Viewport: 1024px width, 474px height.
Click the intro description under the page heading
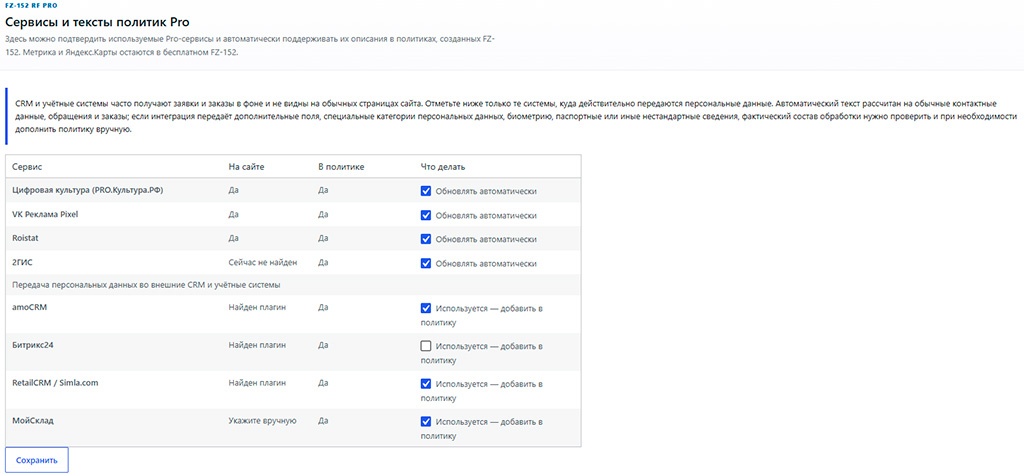249,46
